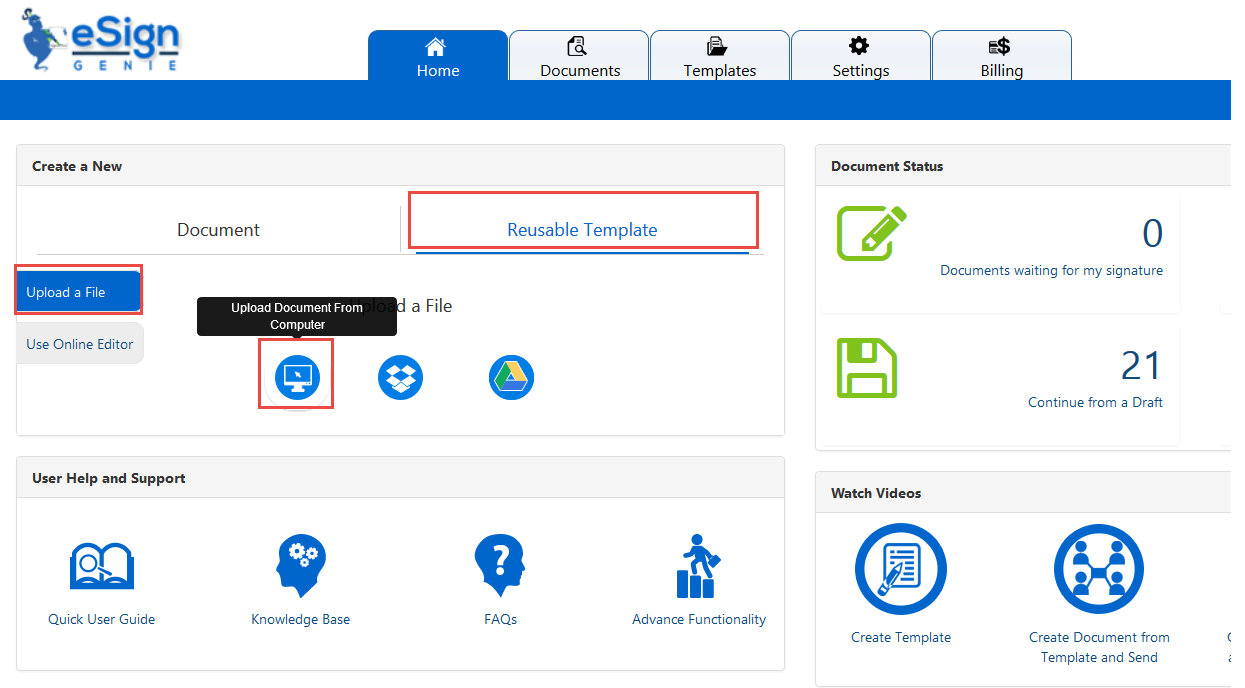Click the eSign Genie logo
1245x688 pixels.
point(101,40)
